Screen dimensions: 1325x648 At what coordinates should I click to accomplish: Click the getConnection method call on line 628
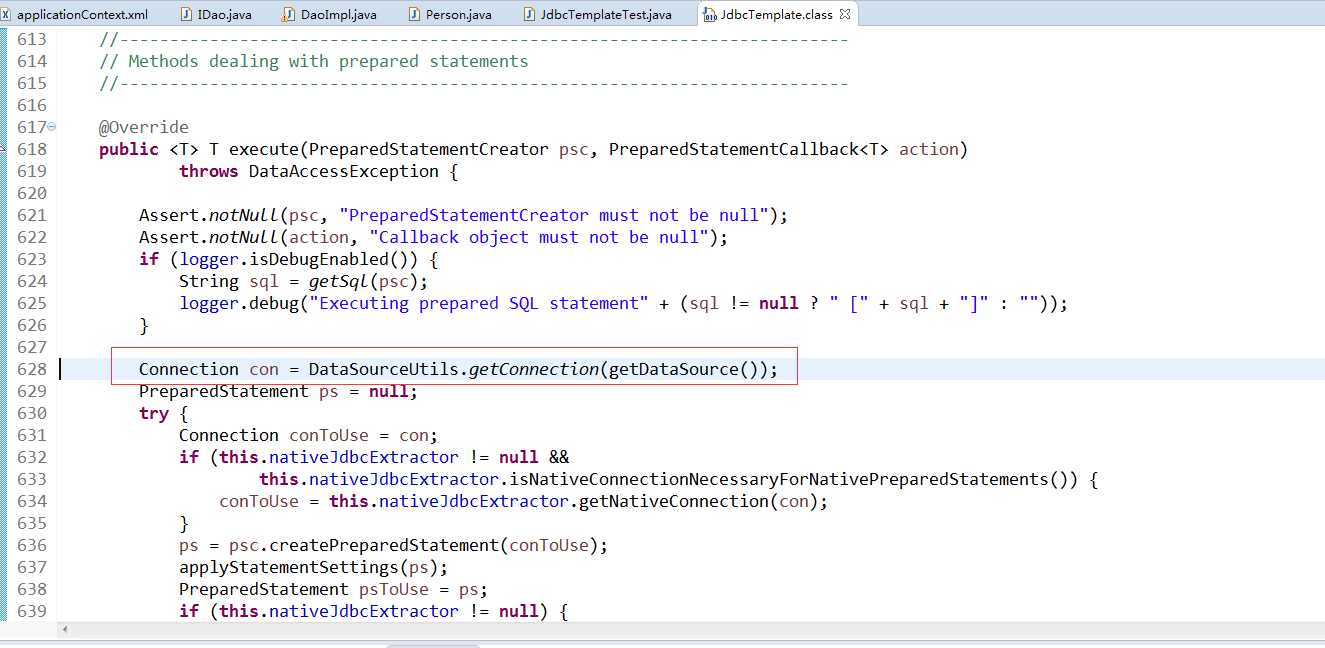point(534,369)
